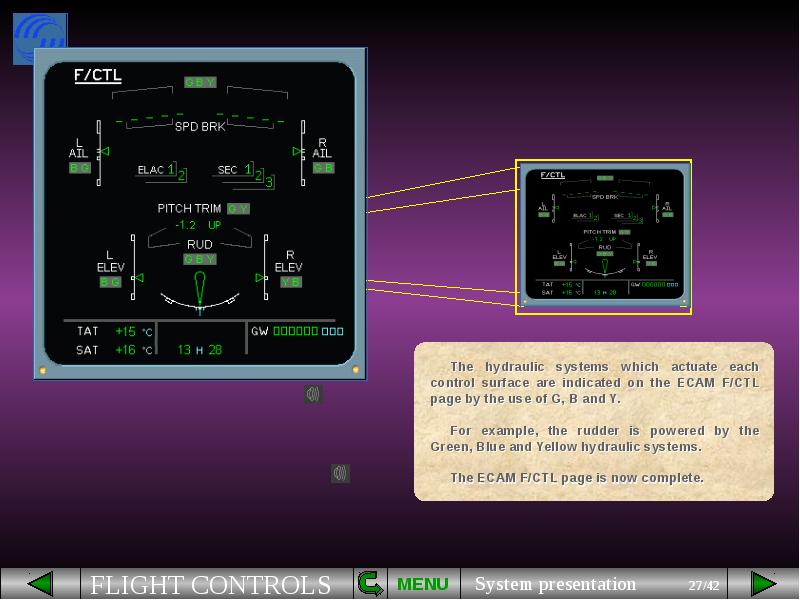Click the blue logo in top-left corner
Screen dimensions: 800x600
40,38
